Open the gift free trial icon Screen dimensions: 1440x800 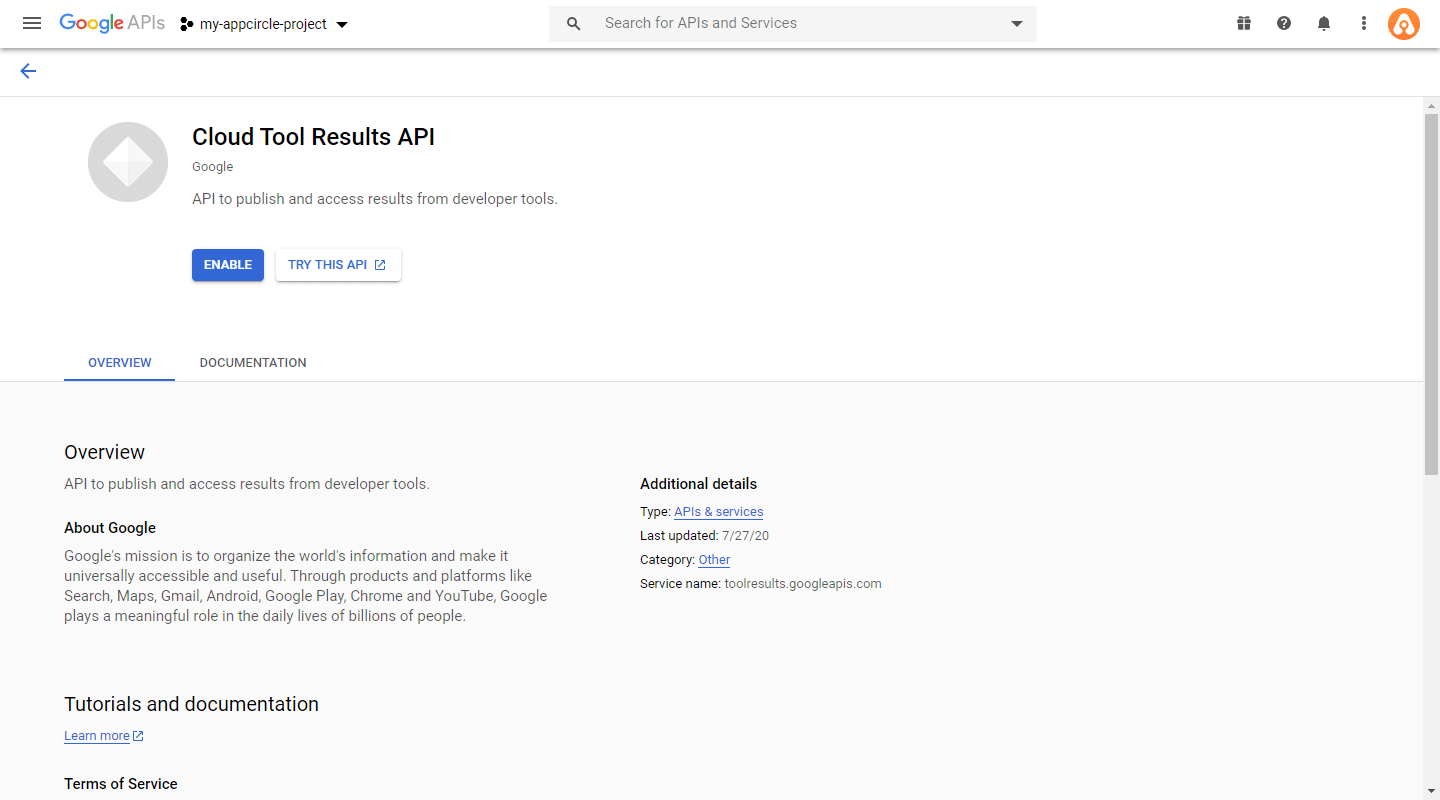1244,23
